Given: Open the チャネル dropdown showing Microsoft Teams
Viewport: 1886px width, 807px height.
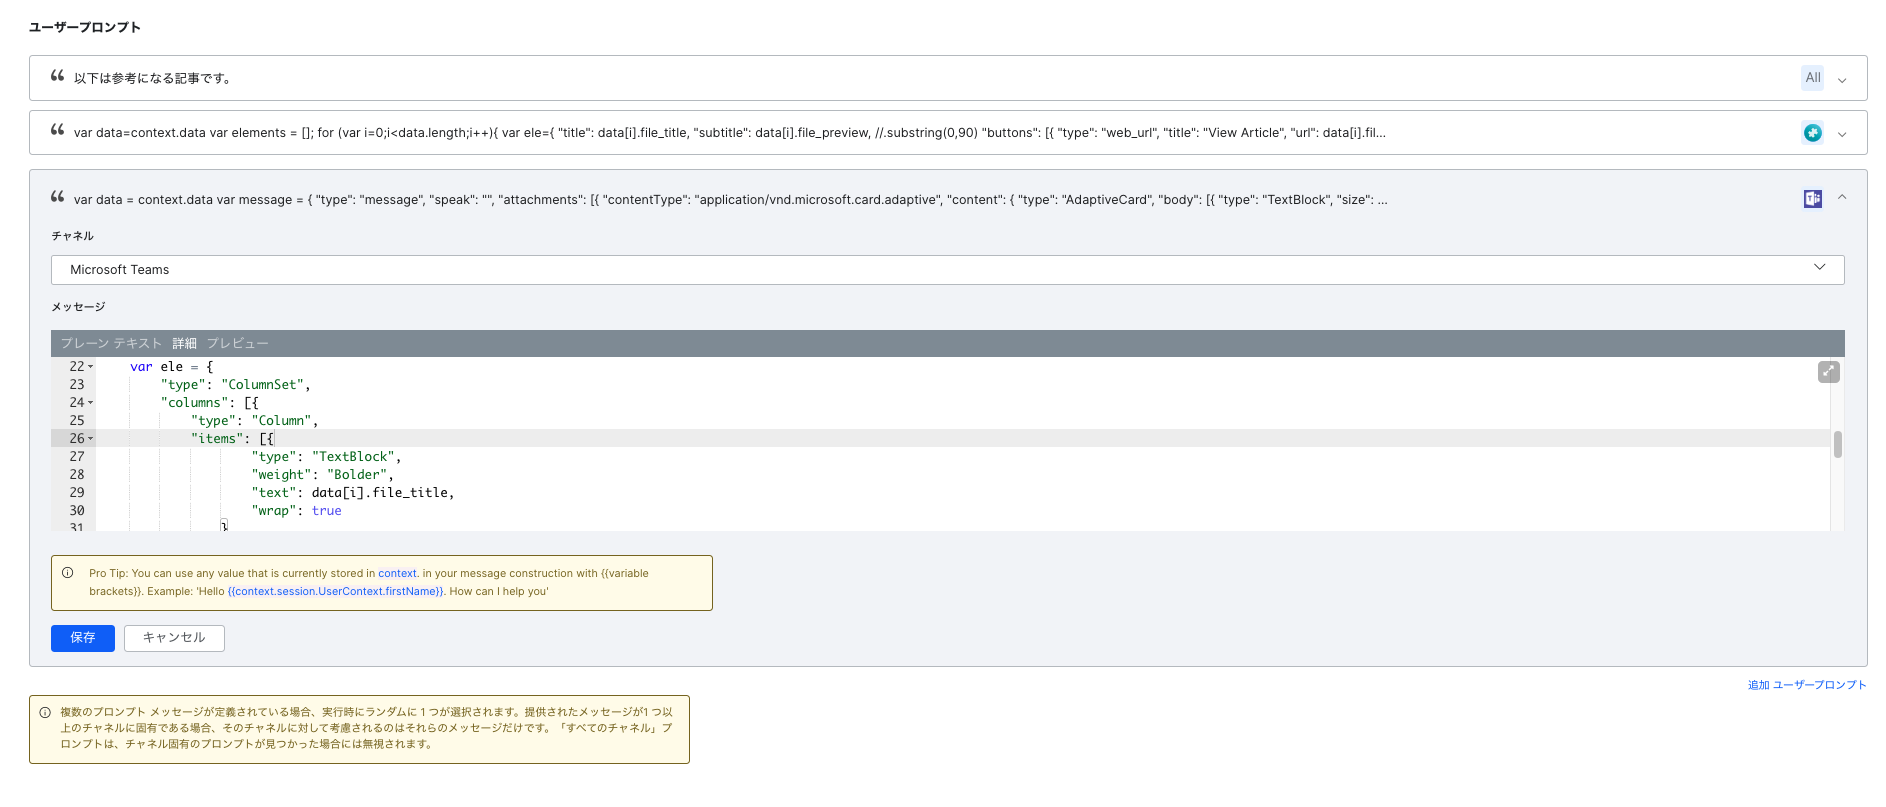Looking at the screenshot, I should 947,270.
